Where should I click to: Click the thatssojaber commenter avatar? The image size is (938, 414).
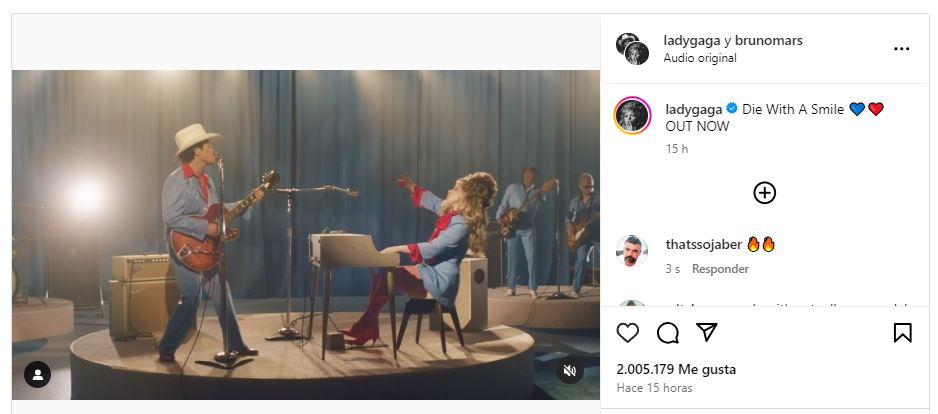tap(632, 251)
